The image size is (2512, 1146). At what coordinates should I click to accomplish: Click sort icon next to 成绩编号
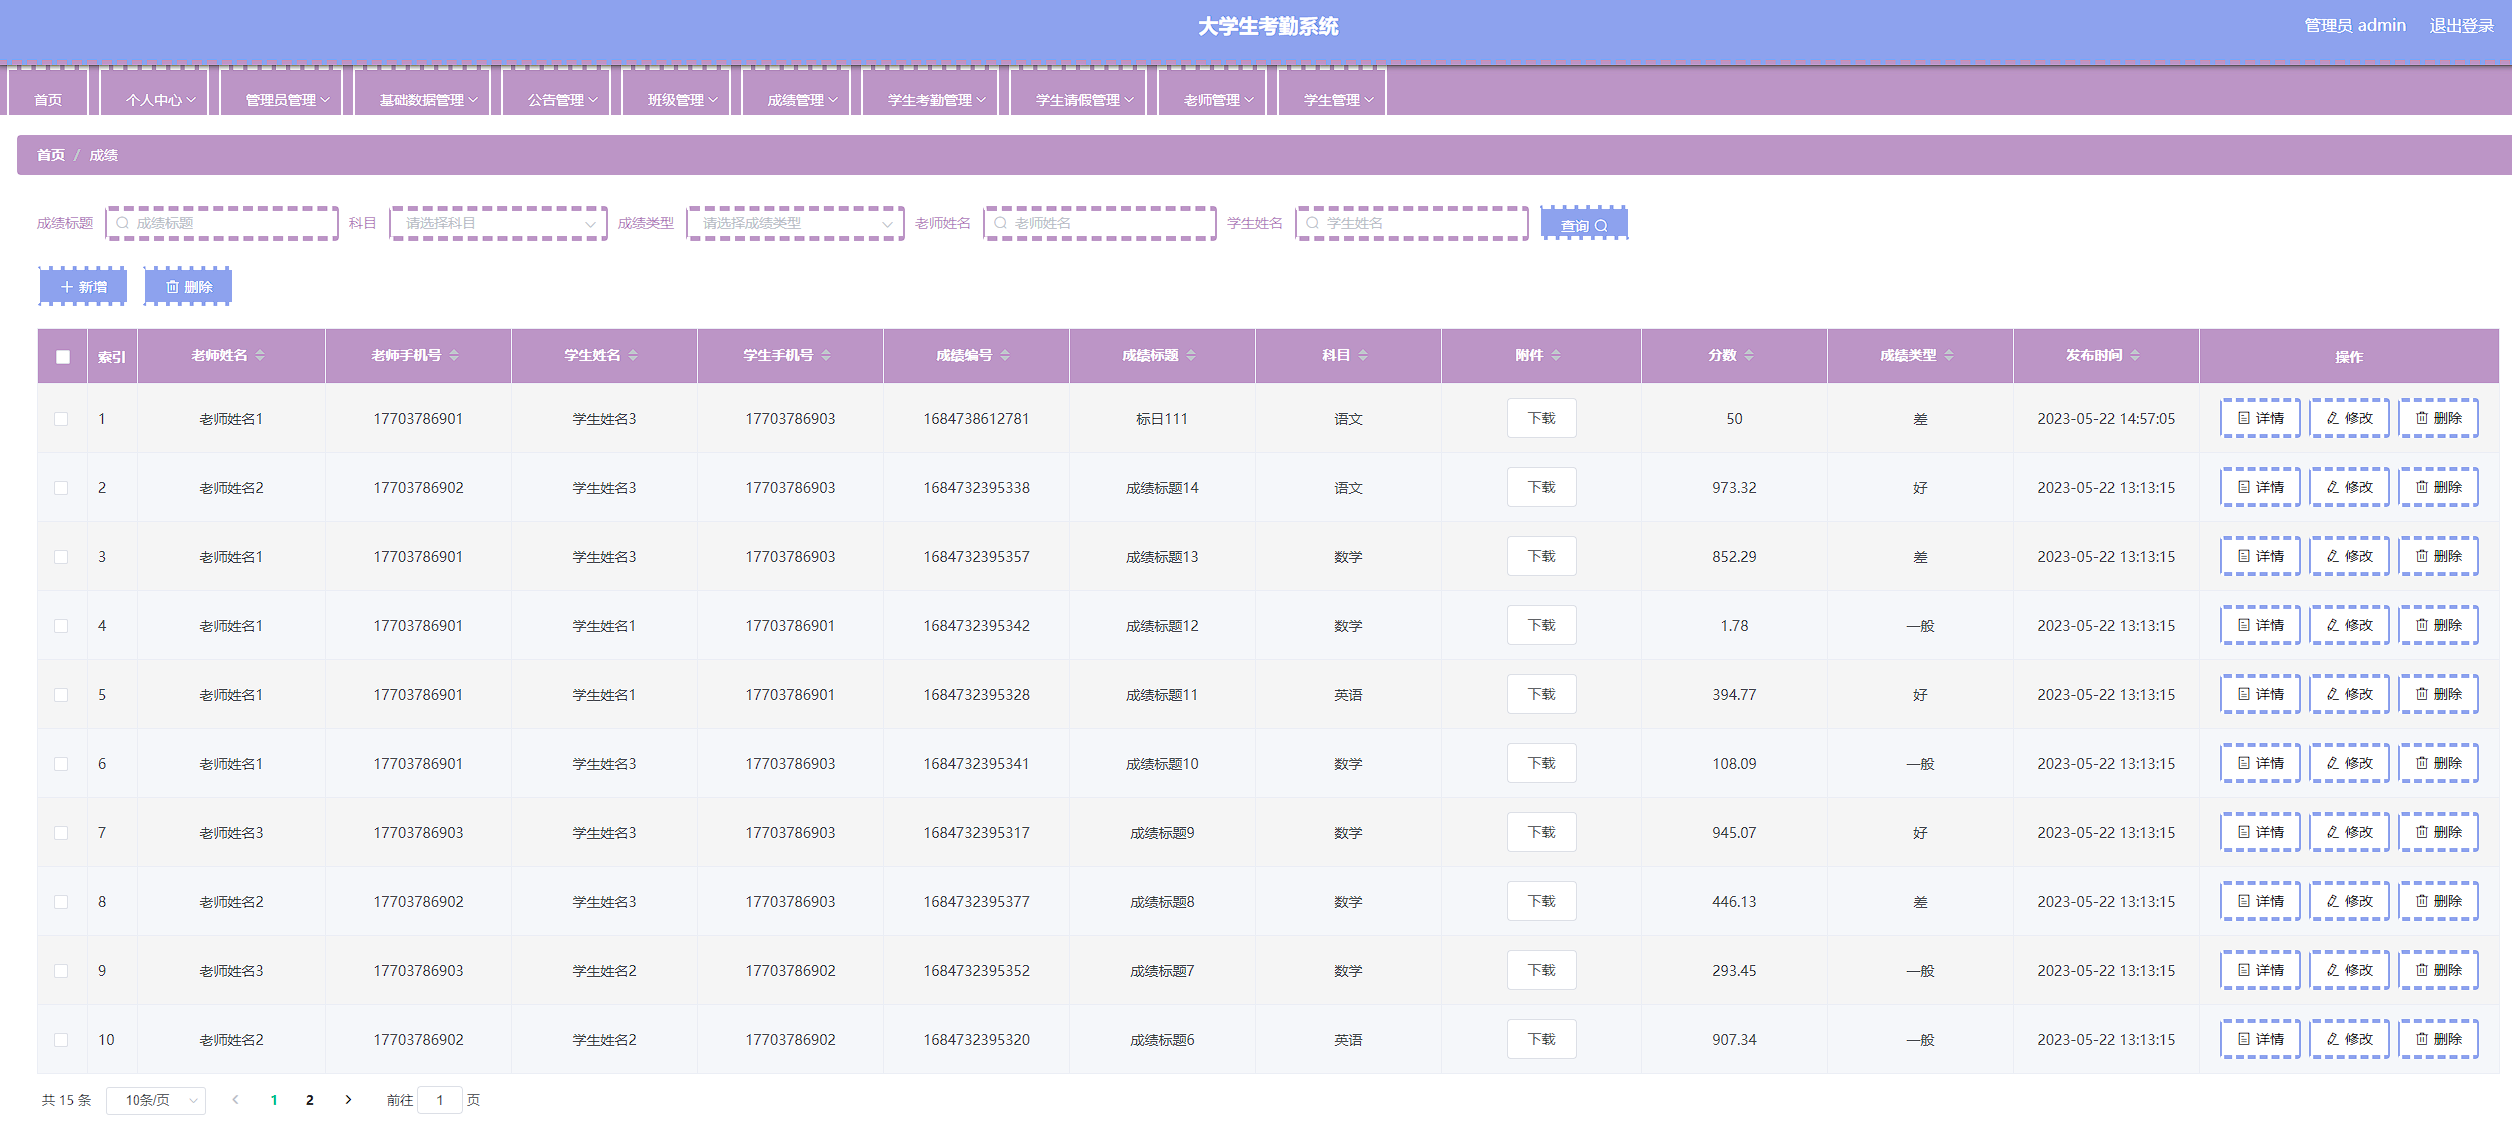pyautogui.click(x=1005, y=356)
